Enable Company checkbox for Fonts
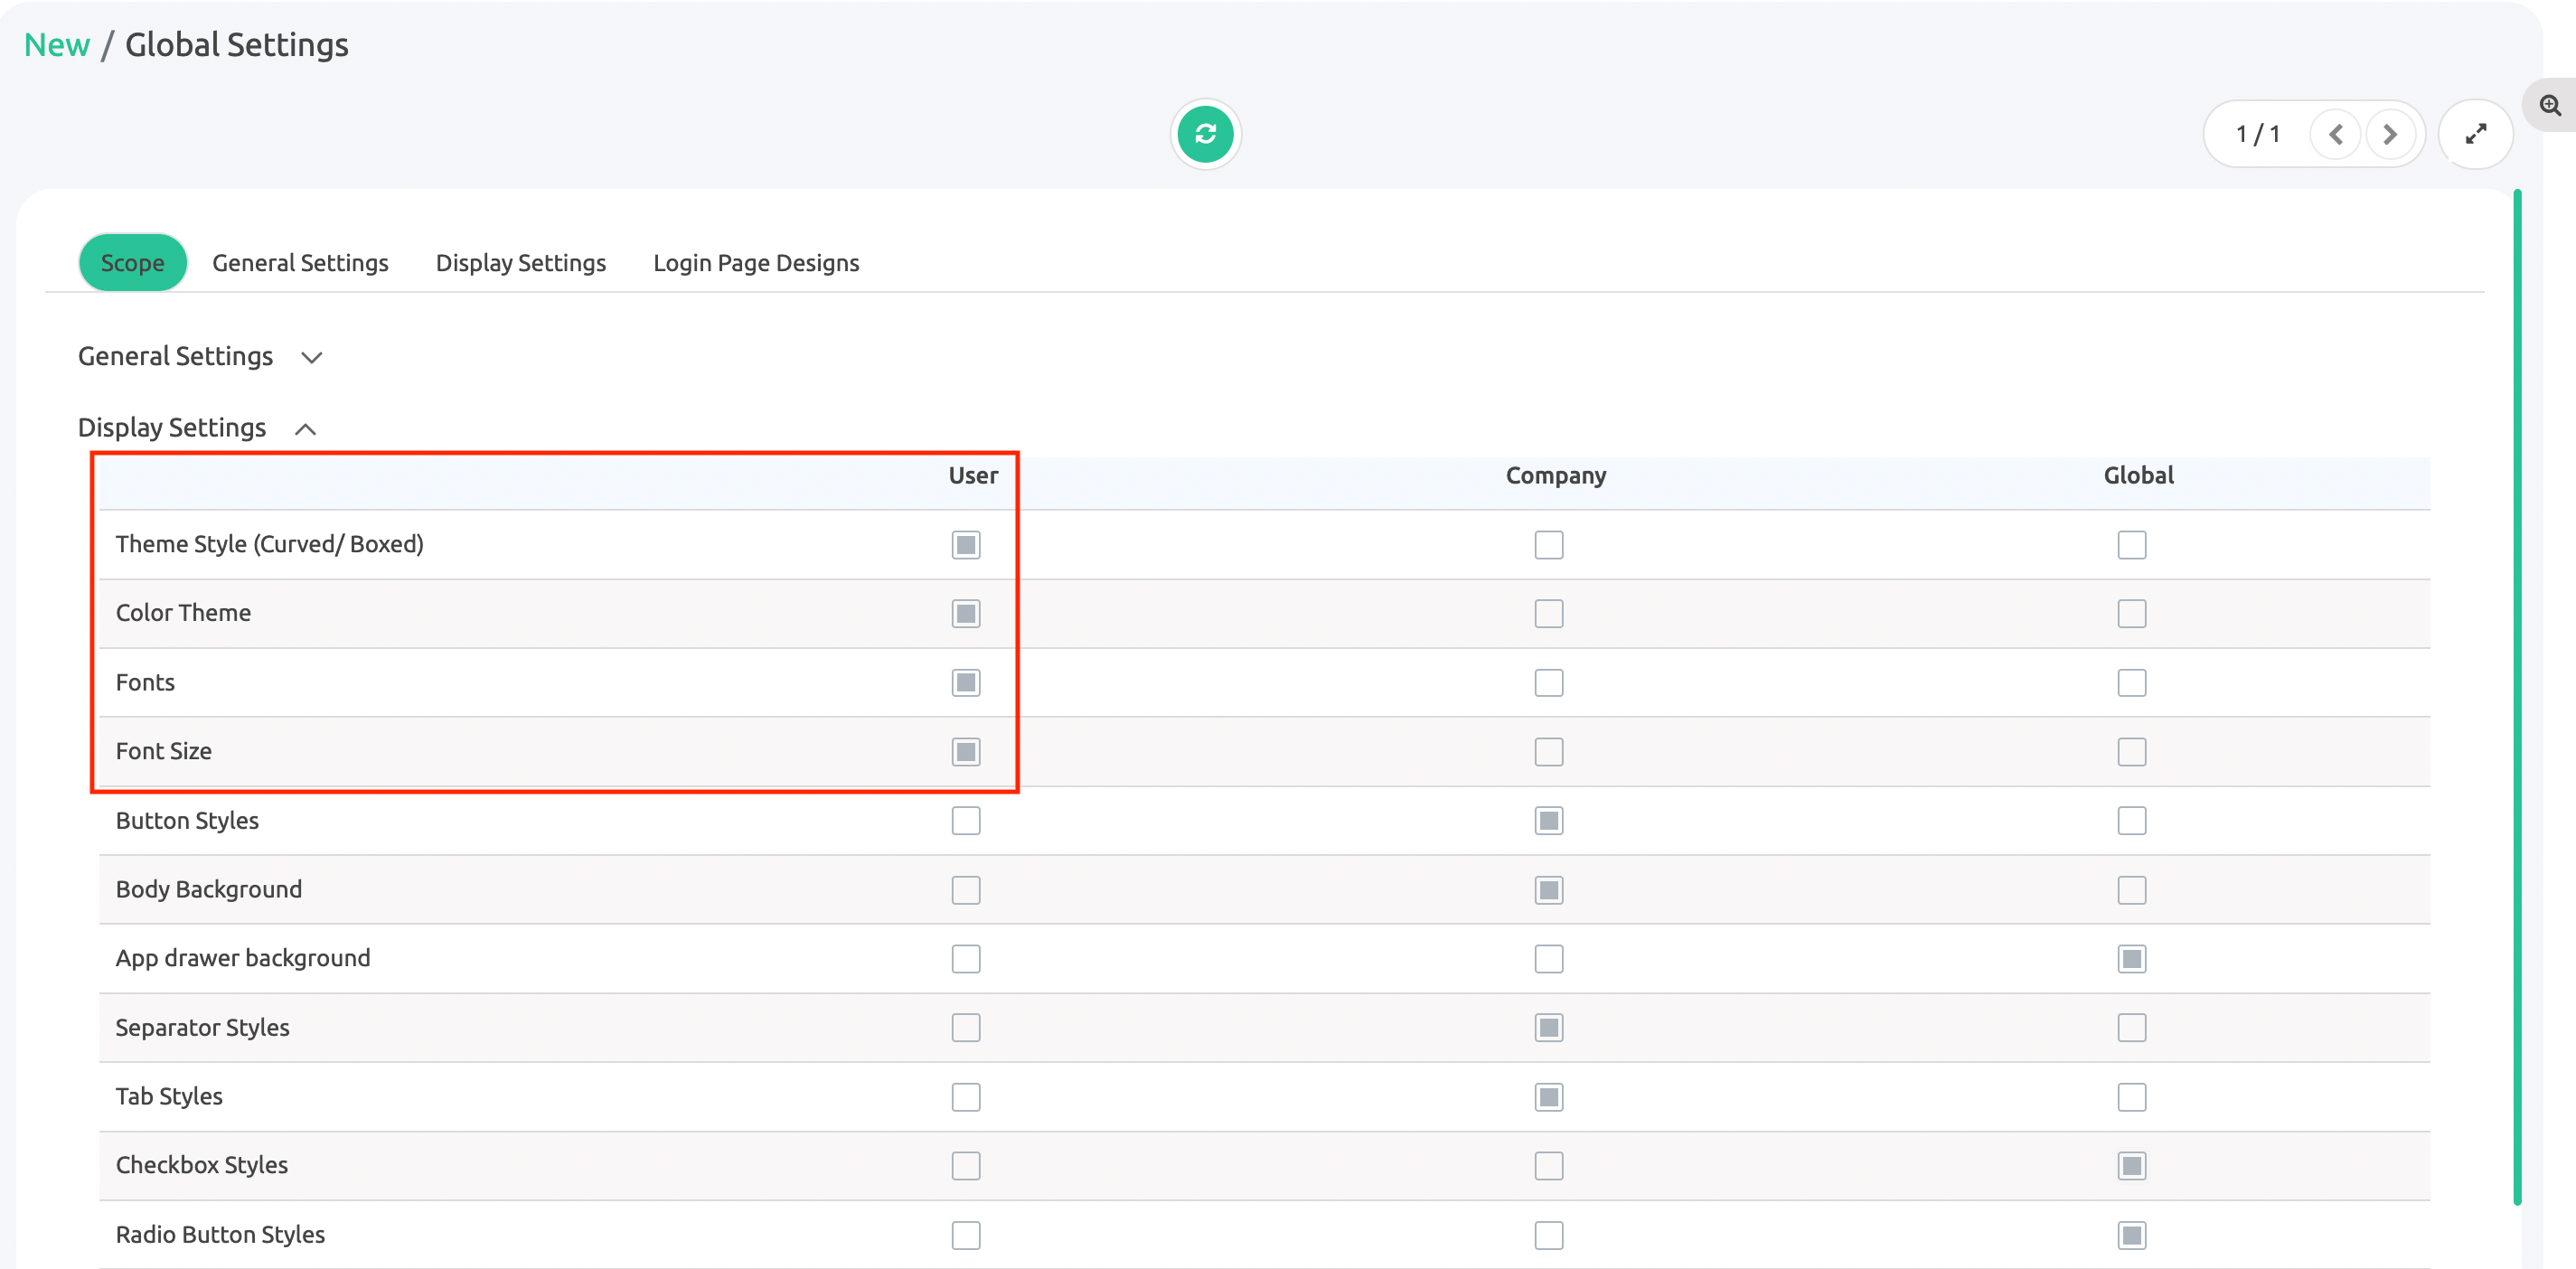The width and height of the screenshot is (2576, 1269). click(1548, 683)
